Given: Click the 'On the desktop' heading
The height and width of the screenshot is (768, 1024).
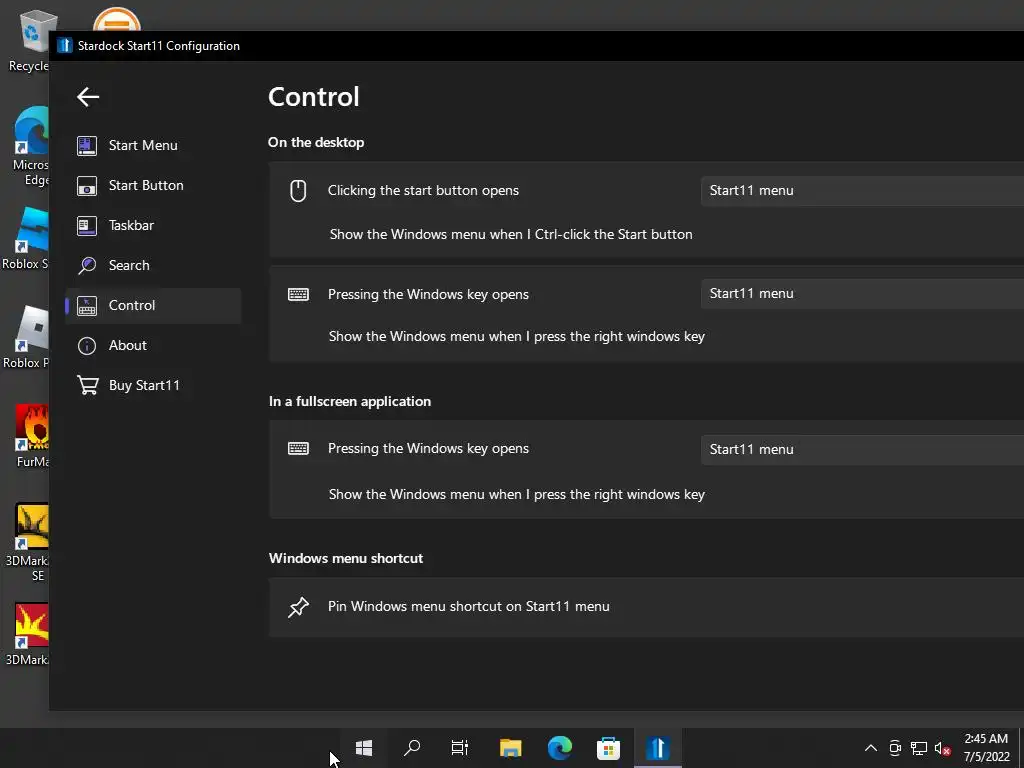Looking at the screenshot, I should pyautogui.click(x=316, y=142).
